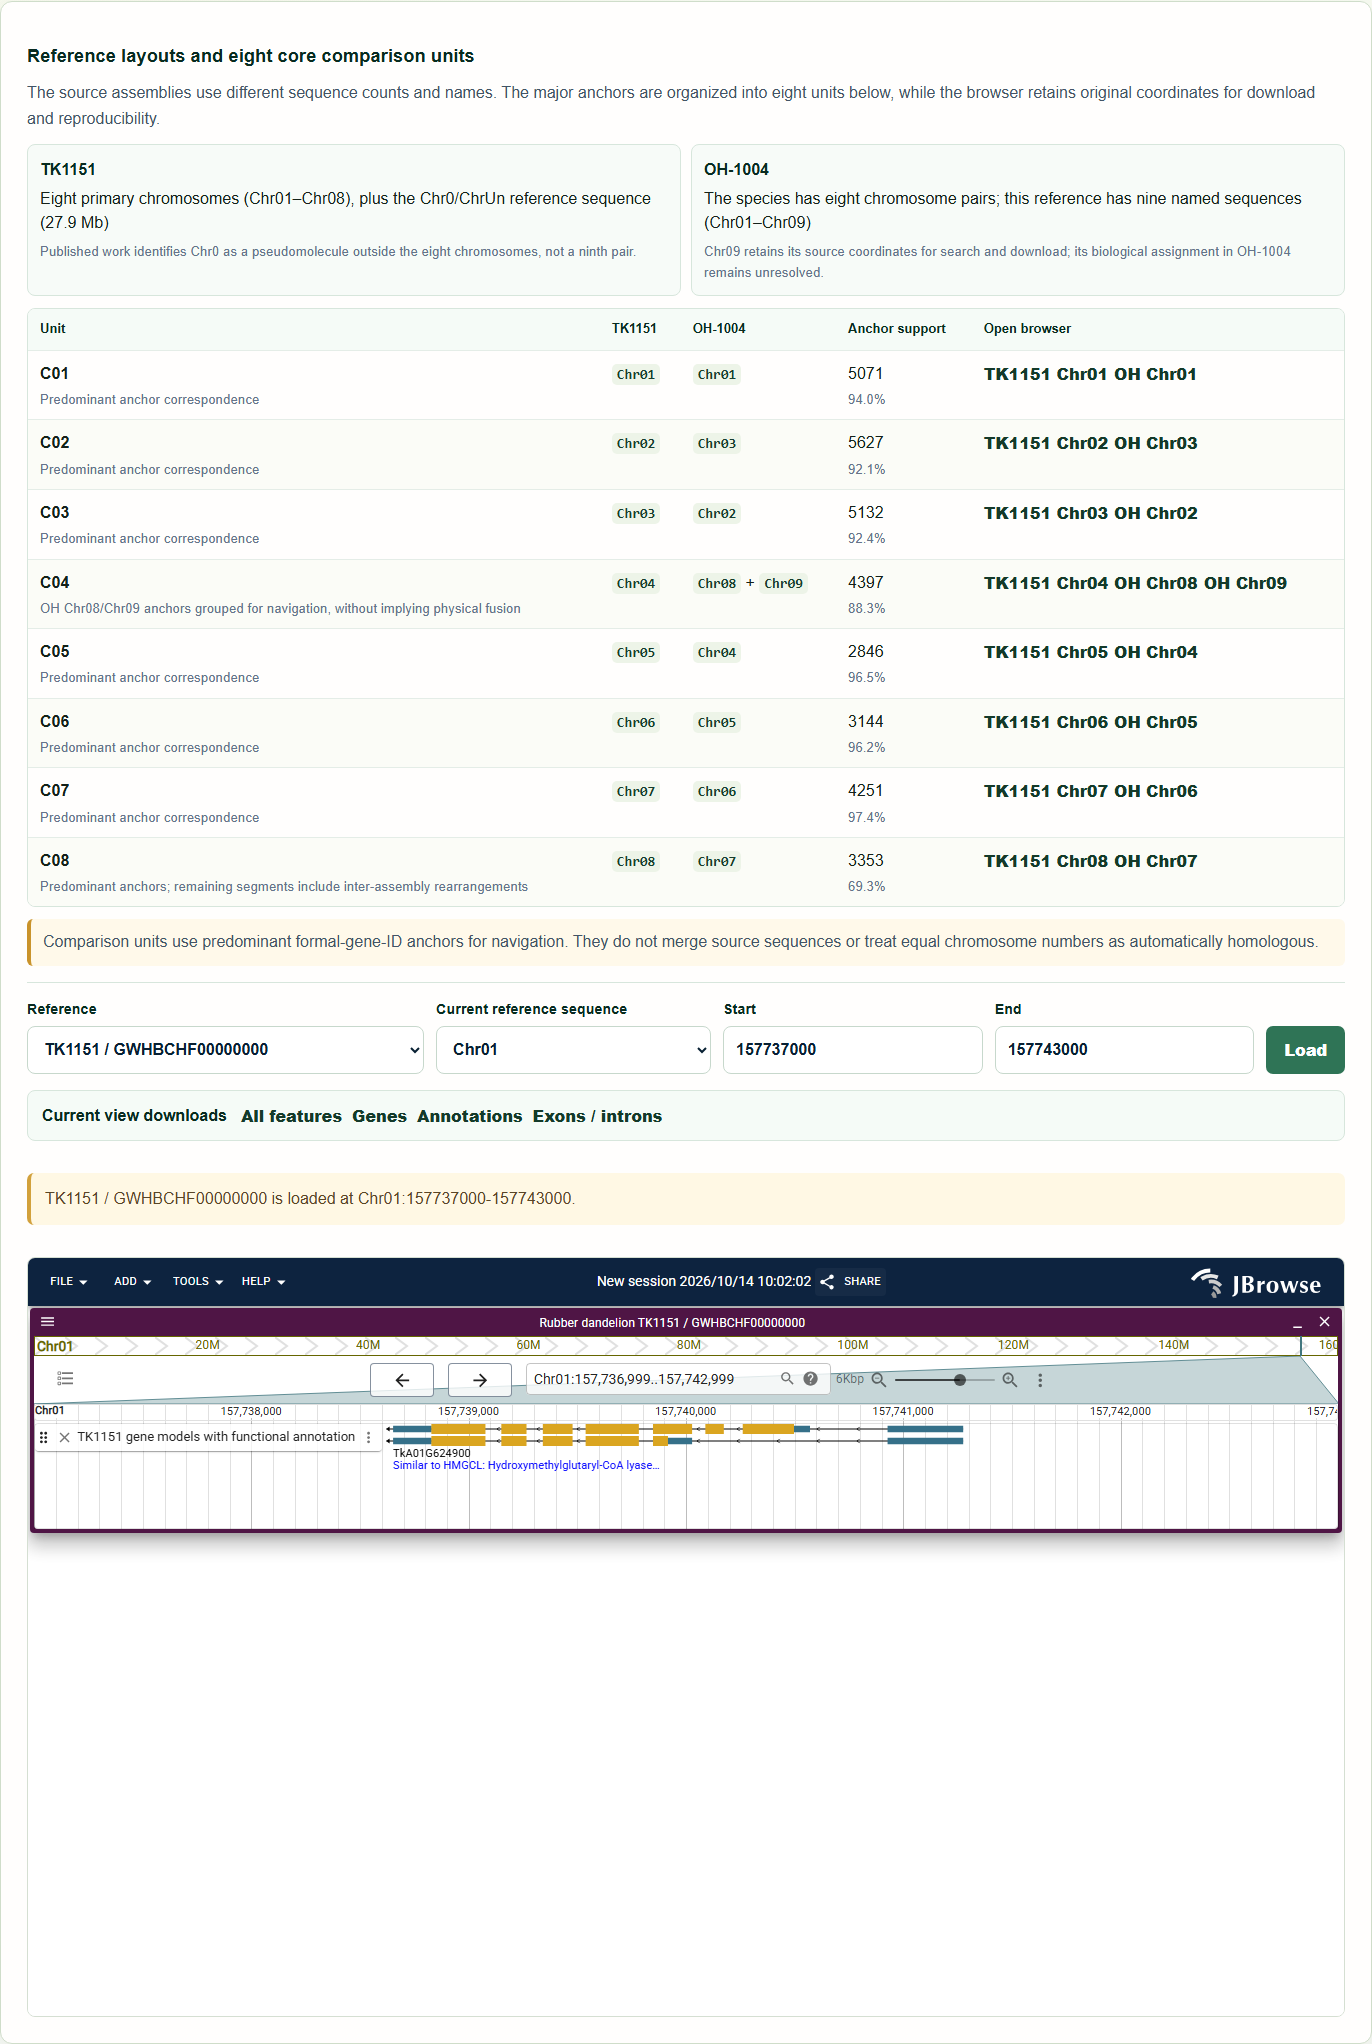Open the location search help icon
The image size is (1372, 2044).
(810, 1378)
